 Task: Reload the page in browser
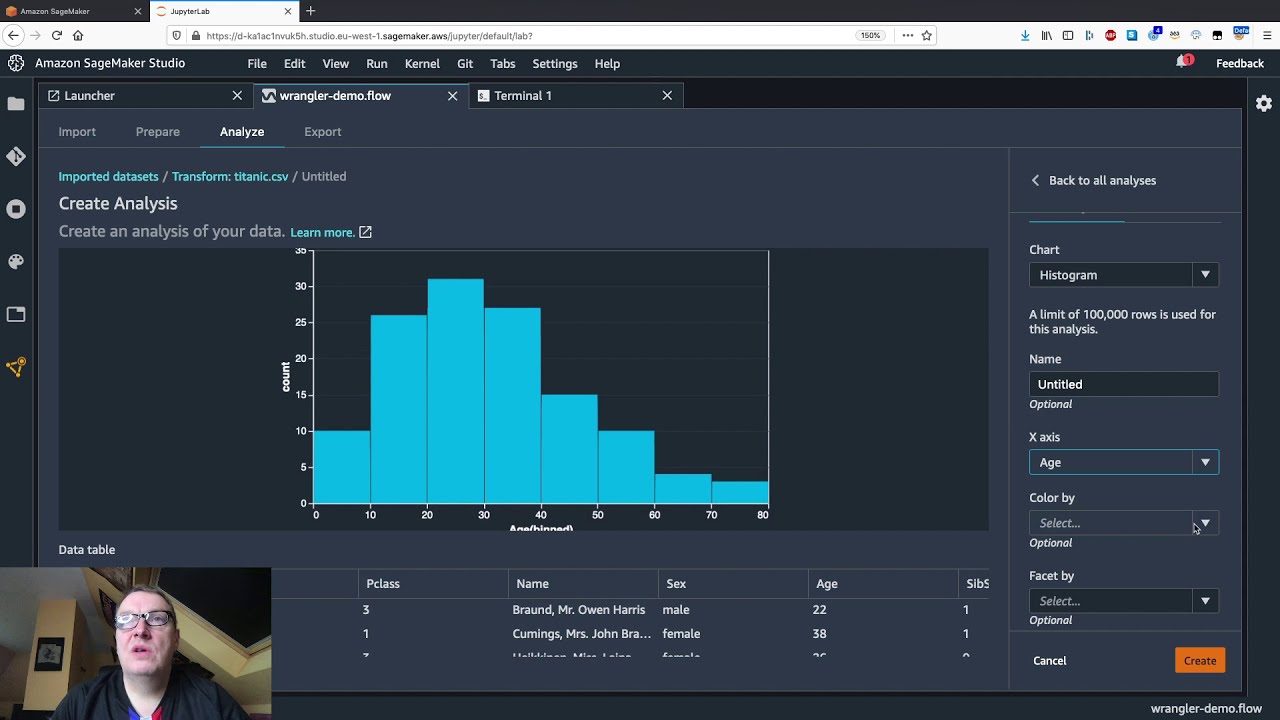click(57, 35)
